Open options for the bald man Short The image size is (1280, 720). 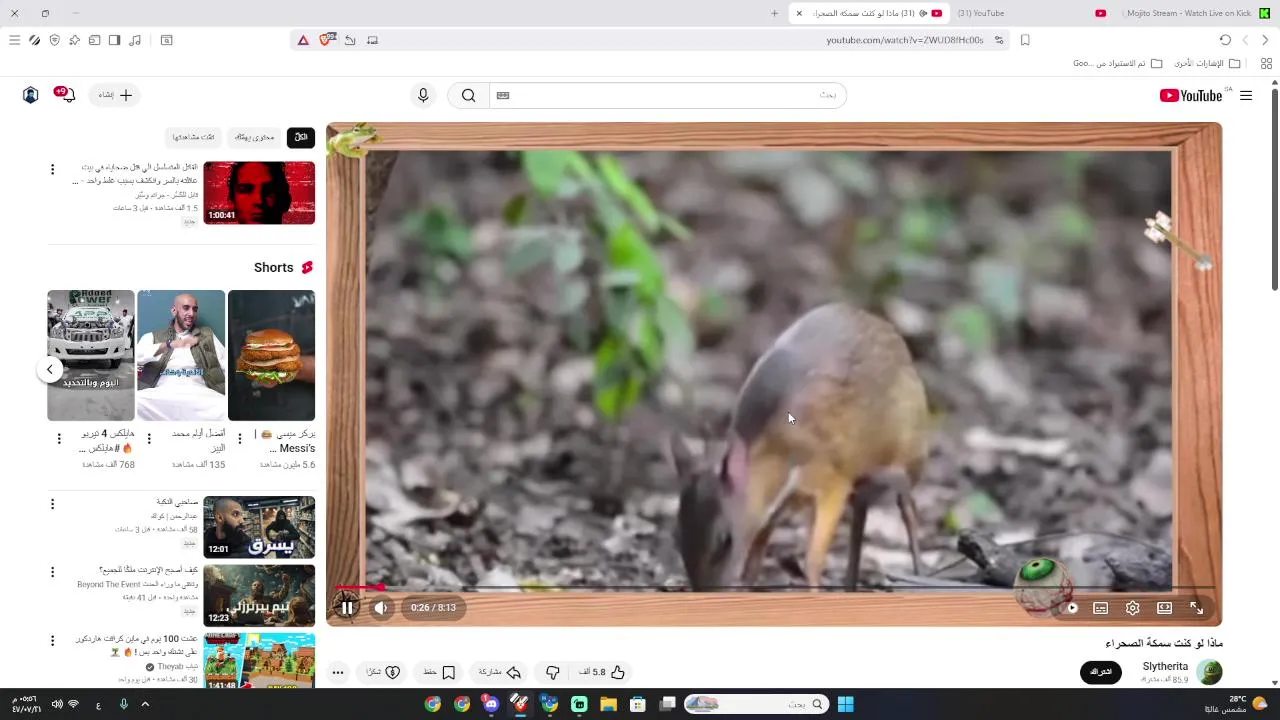[149, 438]
